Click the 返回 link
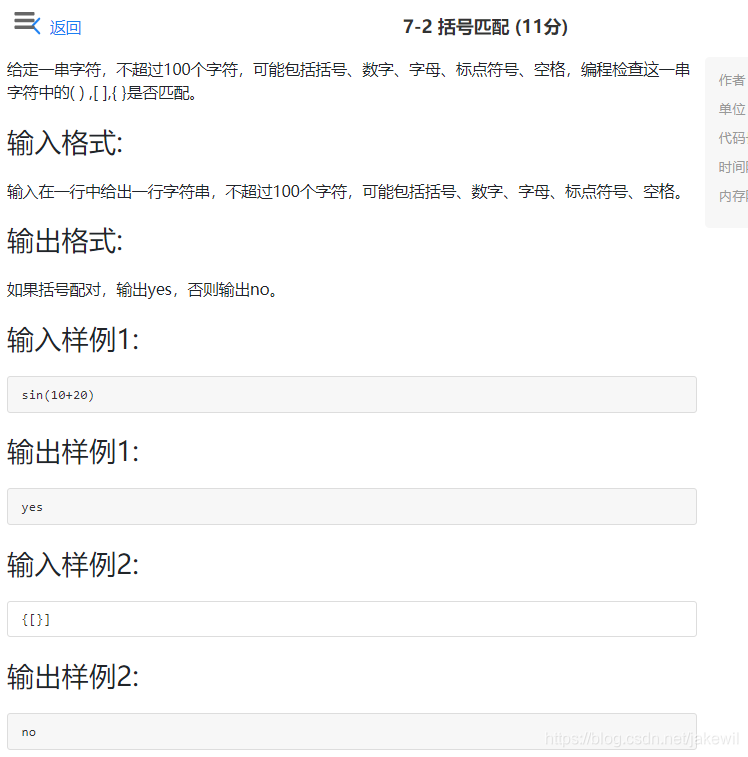748x757 pixels. click(65, 28)
